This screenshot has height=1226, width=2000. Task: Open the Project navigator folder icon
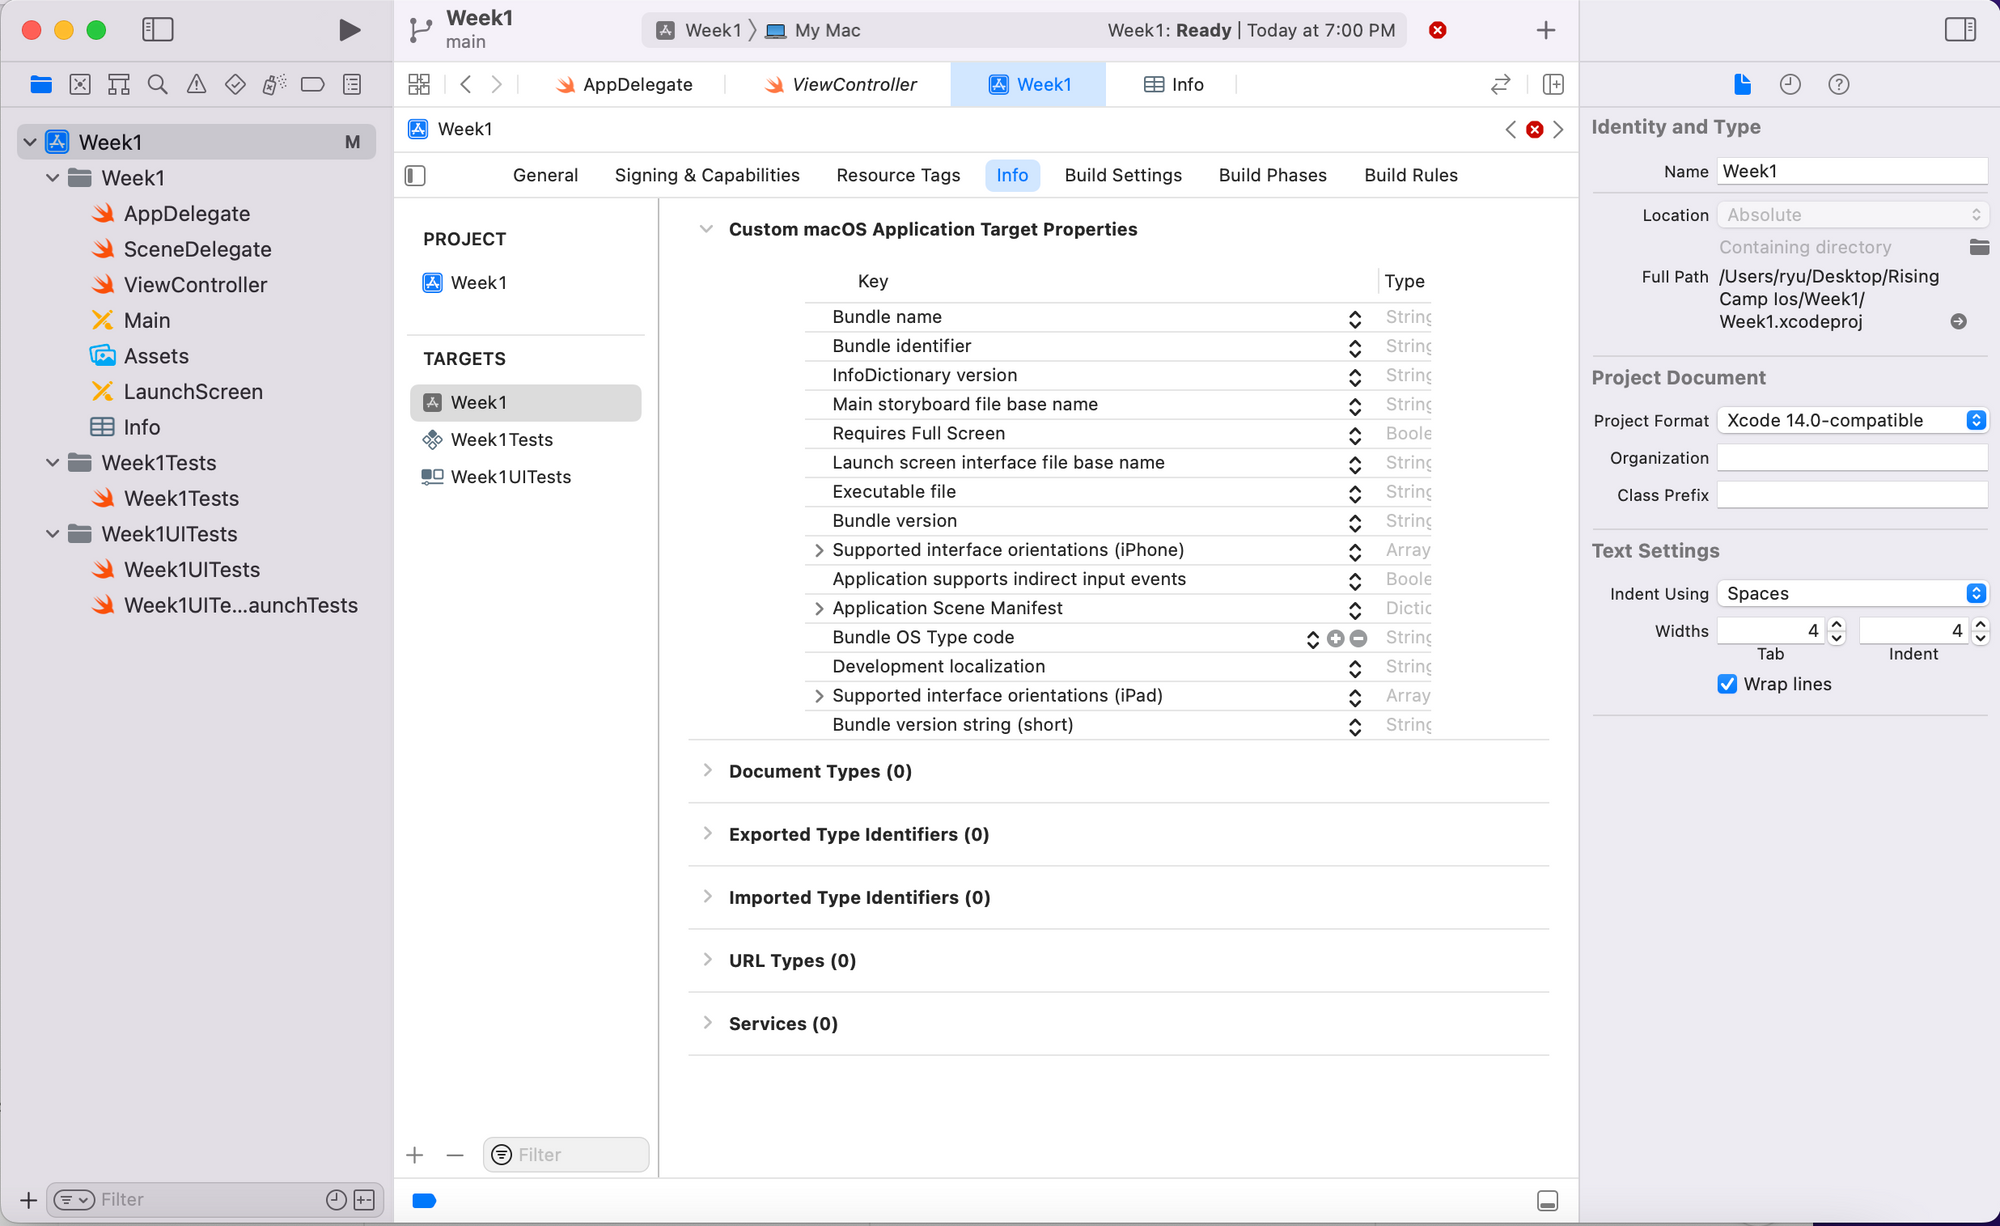41,84
